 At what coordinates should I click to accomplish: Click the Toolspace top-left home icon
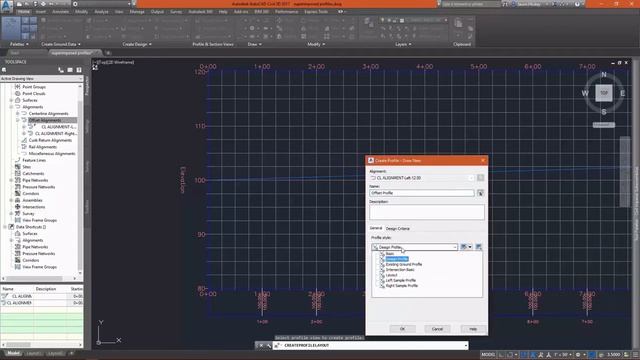click(x=4, y=70)
